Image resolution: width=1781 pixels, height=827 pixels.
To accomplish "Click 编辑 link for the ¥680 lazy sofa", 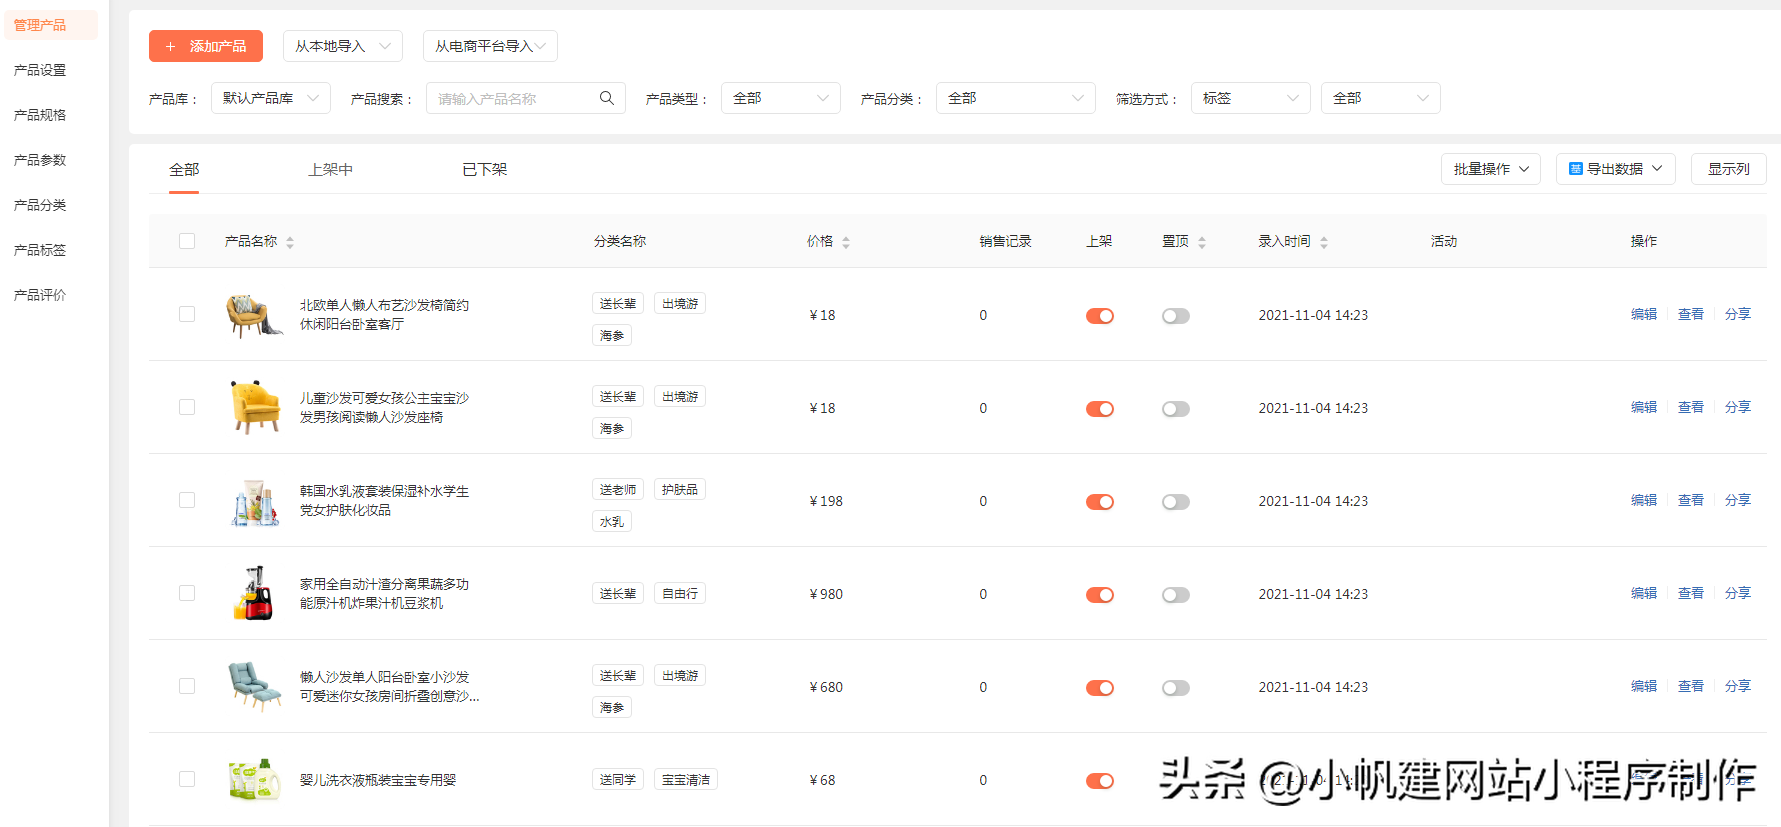I will [x=1644, y=686].
